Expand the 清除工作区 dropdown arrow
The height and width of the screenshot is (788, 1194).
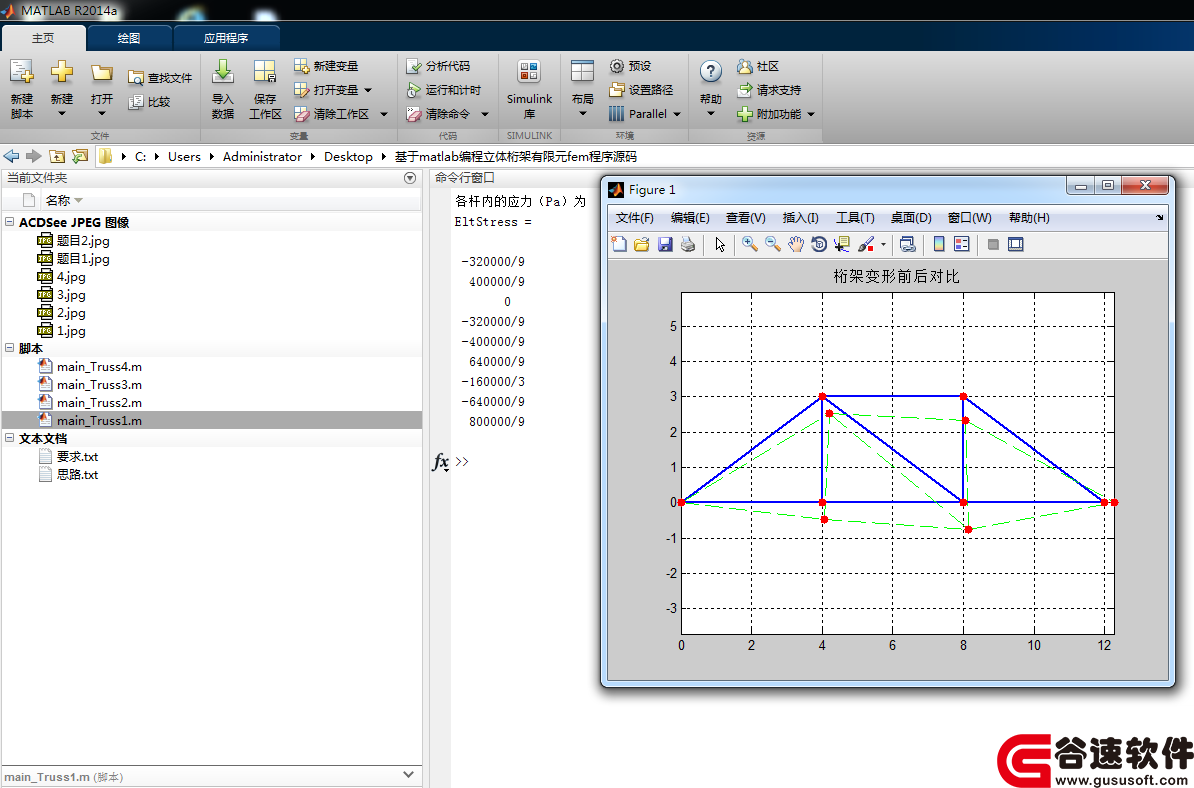[384, 114]
